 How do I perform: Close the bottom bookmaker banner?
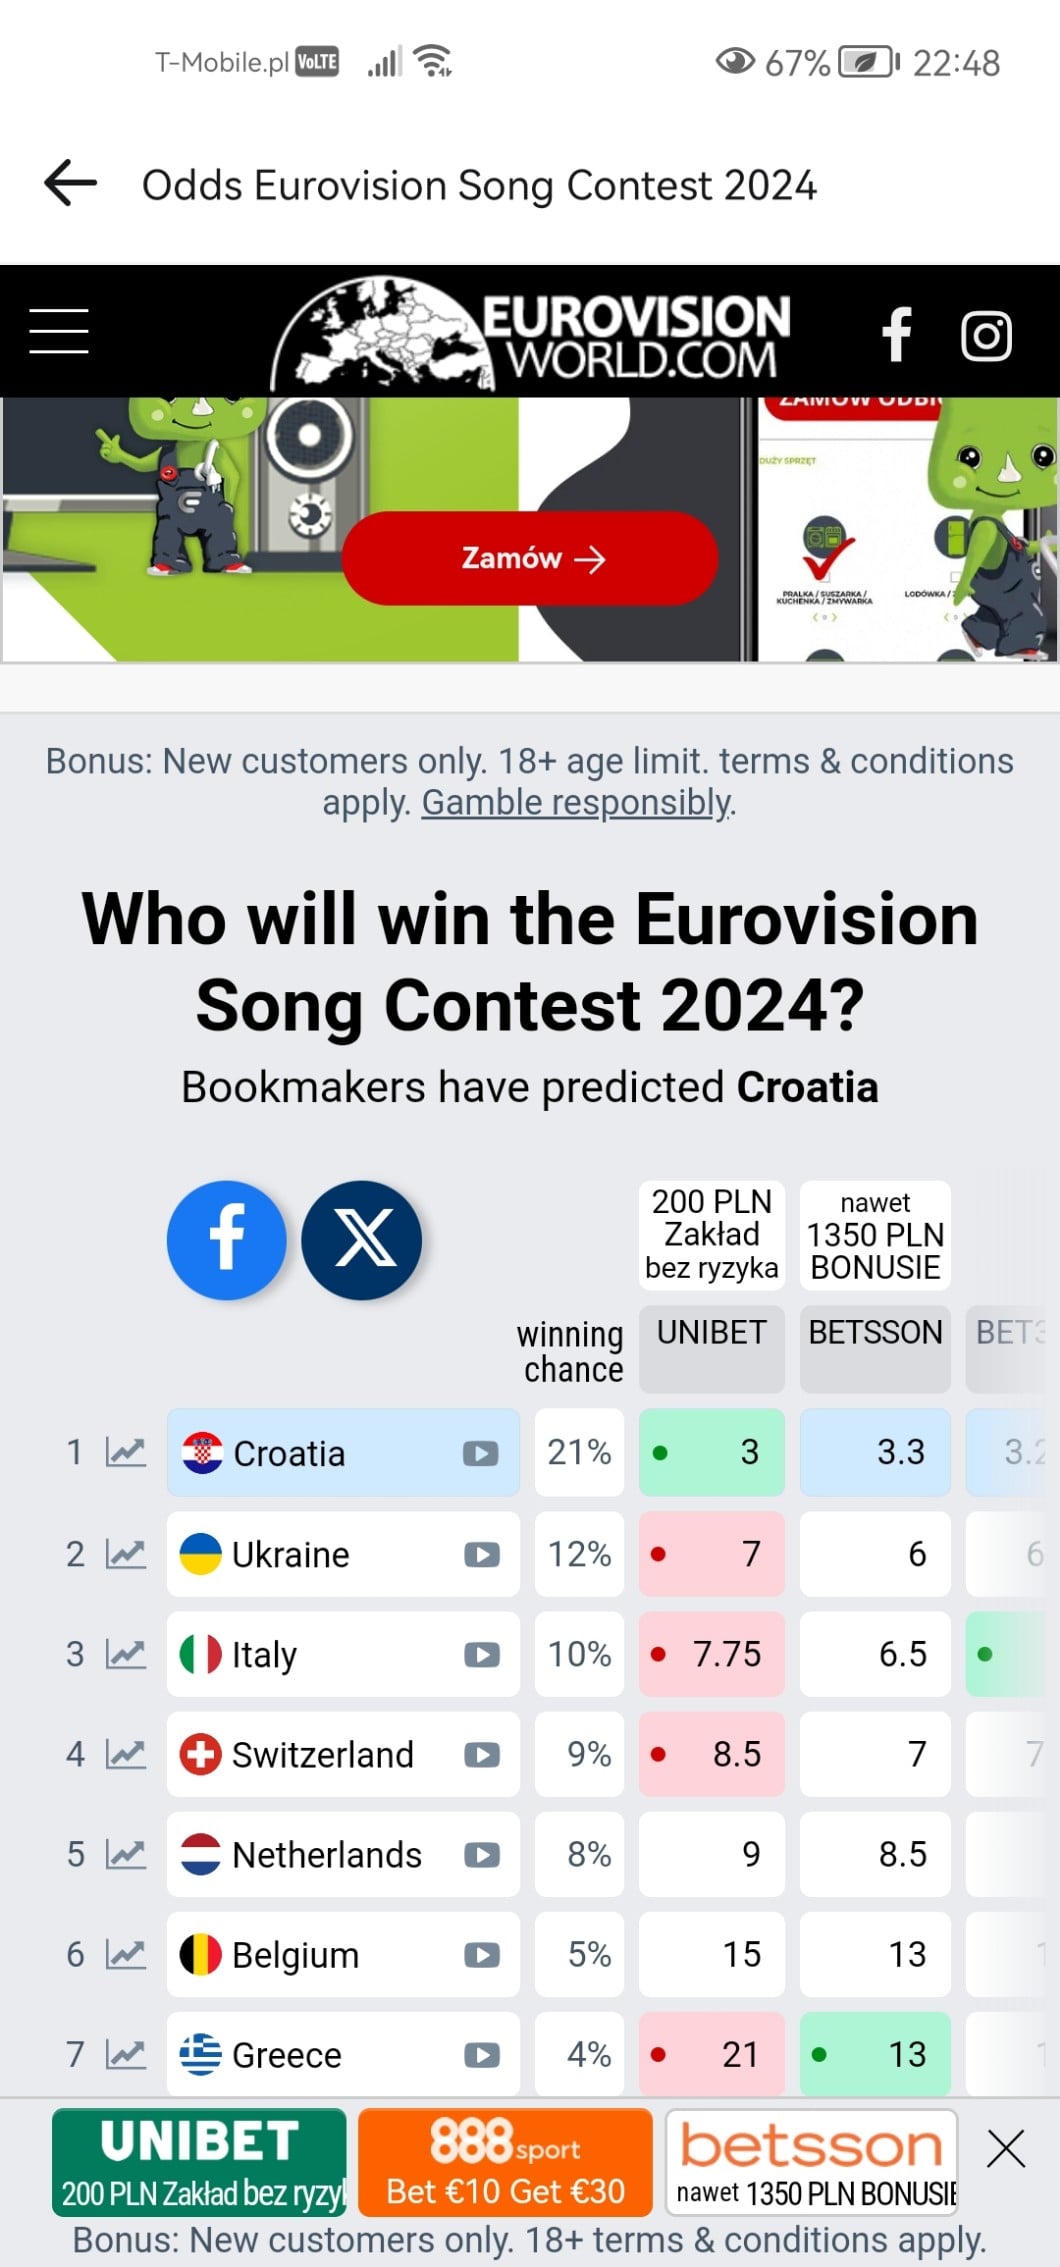click(x=1005, y=2148)
